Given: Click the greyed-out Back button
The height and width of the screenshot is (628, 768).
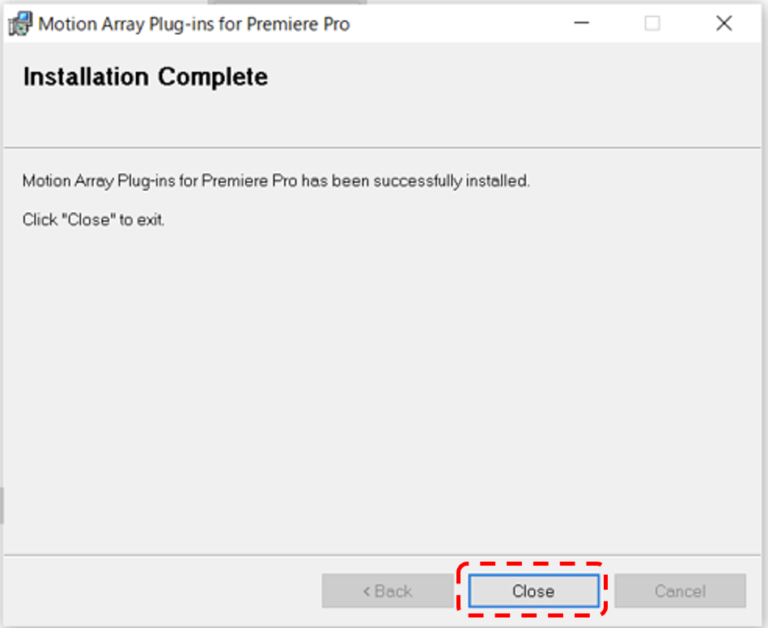Looking at the screenshot, I should click(x=387, y=591).
